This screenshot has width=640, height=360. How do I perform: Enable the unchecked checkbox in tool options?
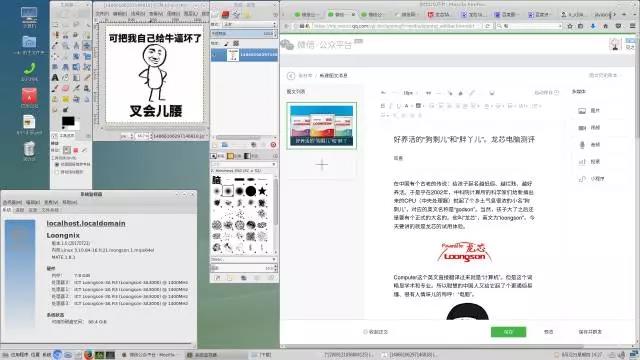[x=57, y=172]
